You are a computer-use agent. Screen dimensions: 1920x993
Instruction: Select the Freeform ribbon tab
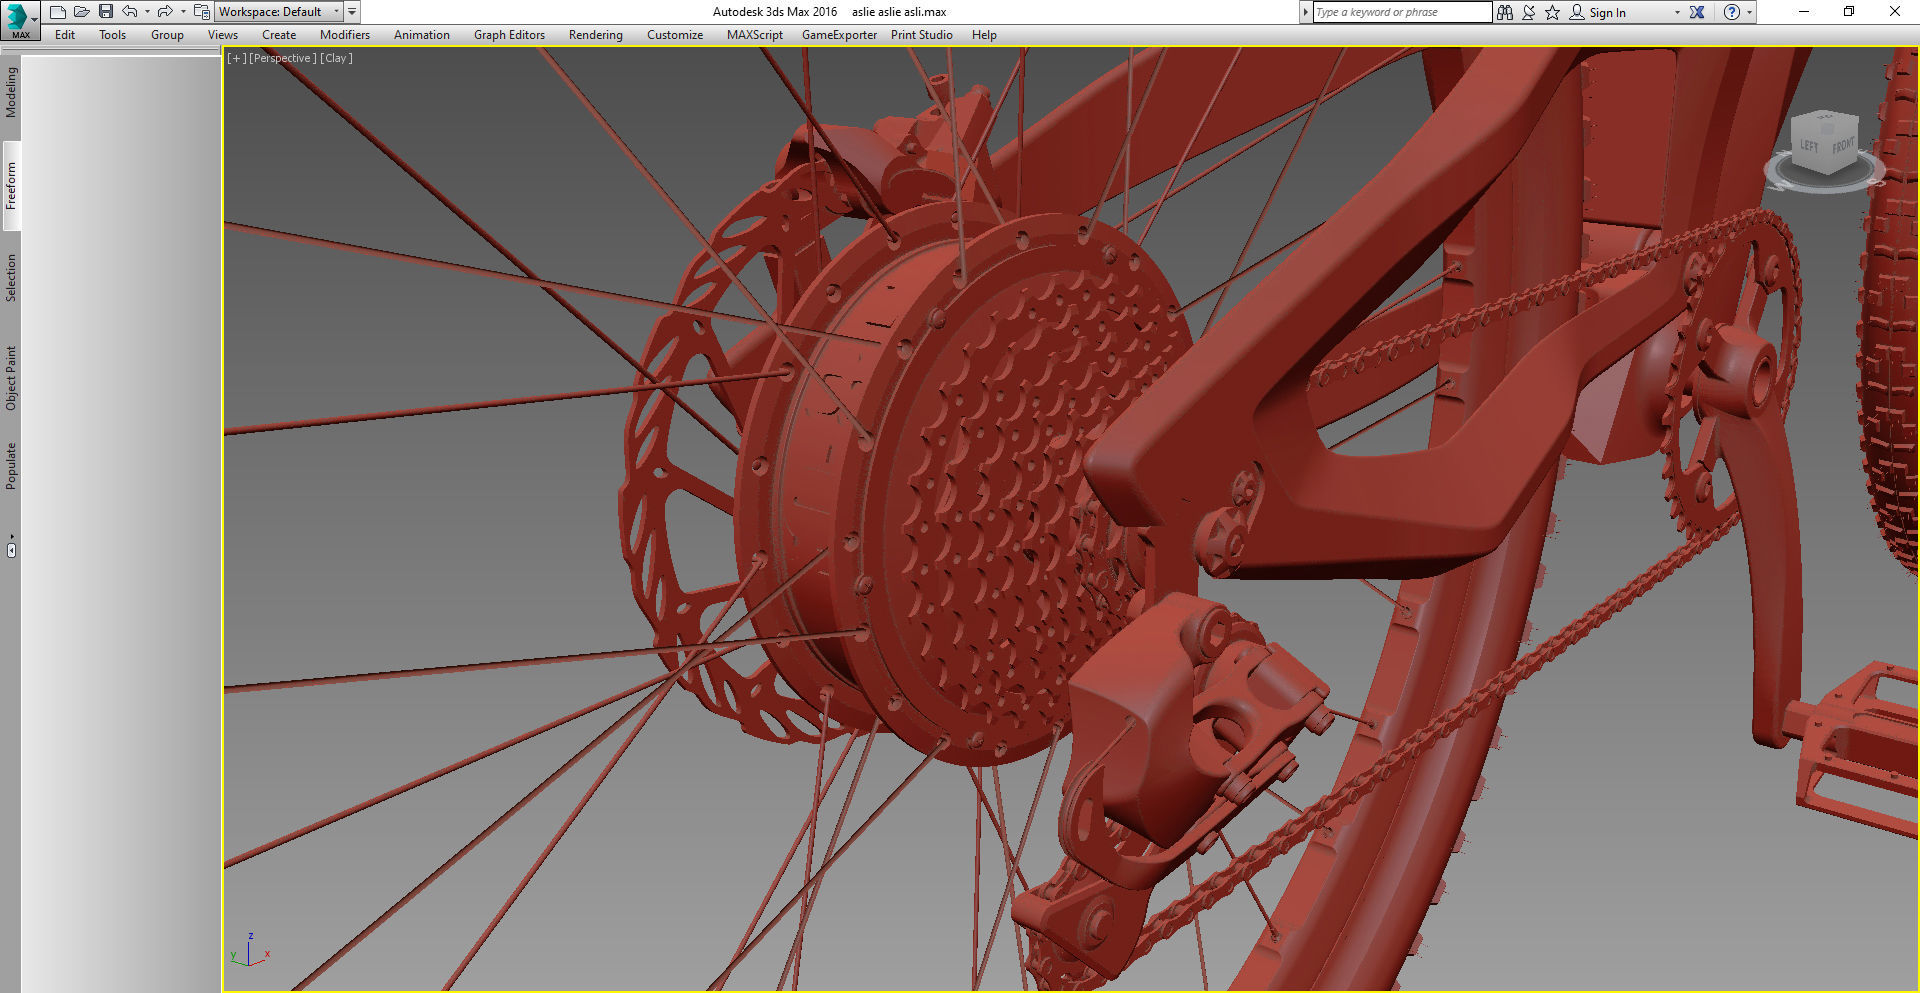coord(11,186)
